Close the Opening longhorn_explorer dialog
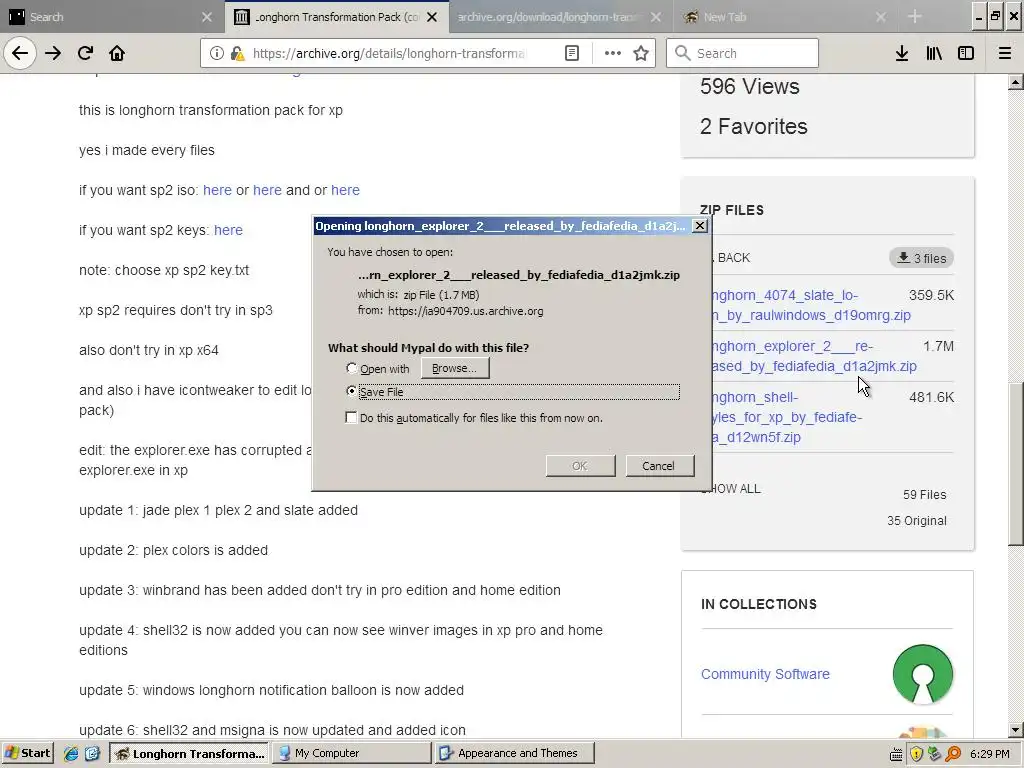The height and width of the screenshot is (768, 1024). pyautogui.click(x=699, y=225)
